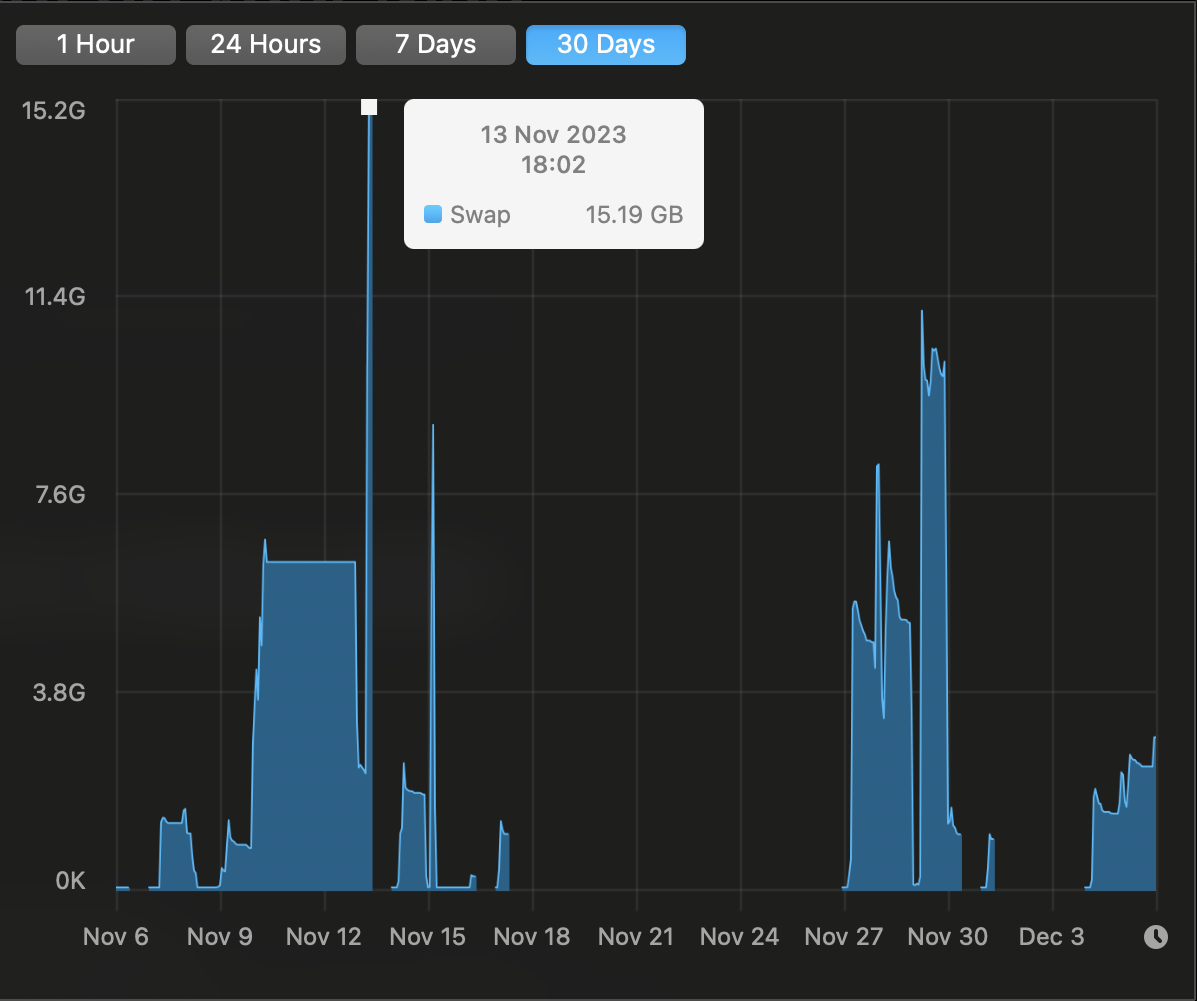Screen dimensions: 1197x1001
Task: Click the 15.2G y-axis label
Action: pos(53,111)
